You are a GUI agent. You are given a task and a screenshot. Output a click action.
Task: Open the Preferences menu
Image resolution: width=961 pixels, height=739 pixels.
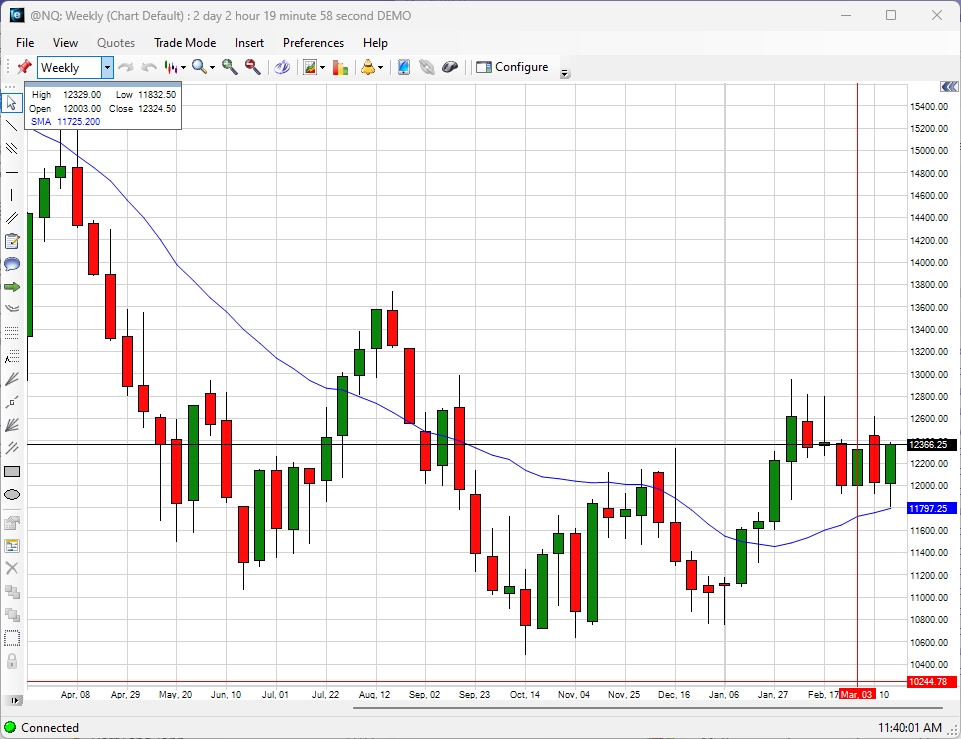[313, 43]
